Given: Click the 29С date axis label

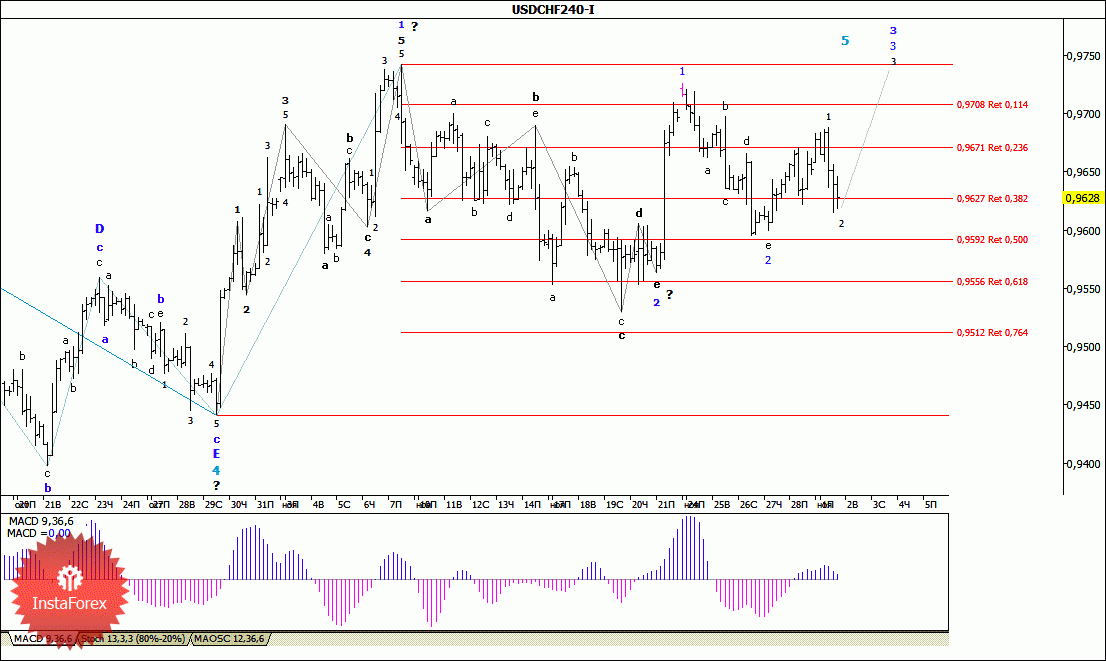Looking at the screenshot, I should pyautogui.click(x=213, y=504).
